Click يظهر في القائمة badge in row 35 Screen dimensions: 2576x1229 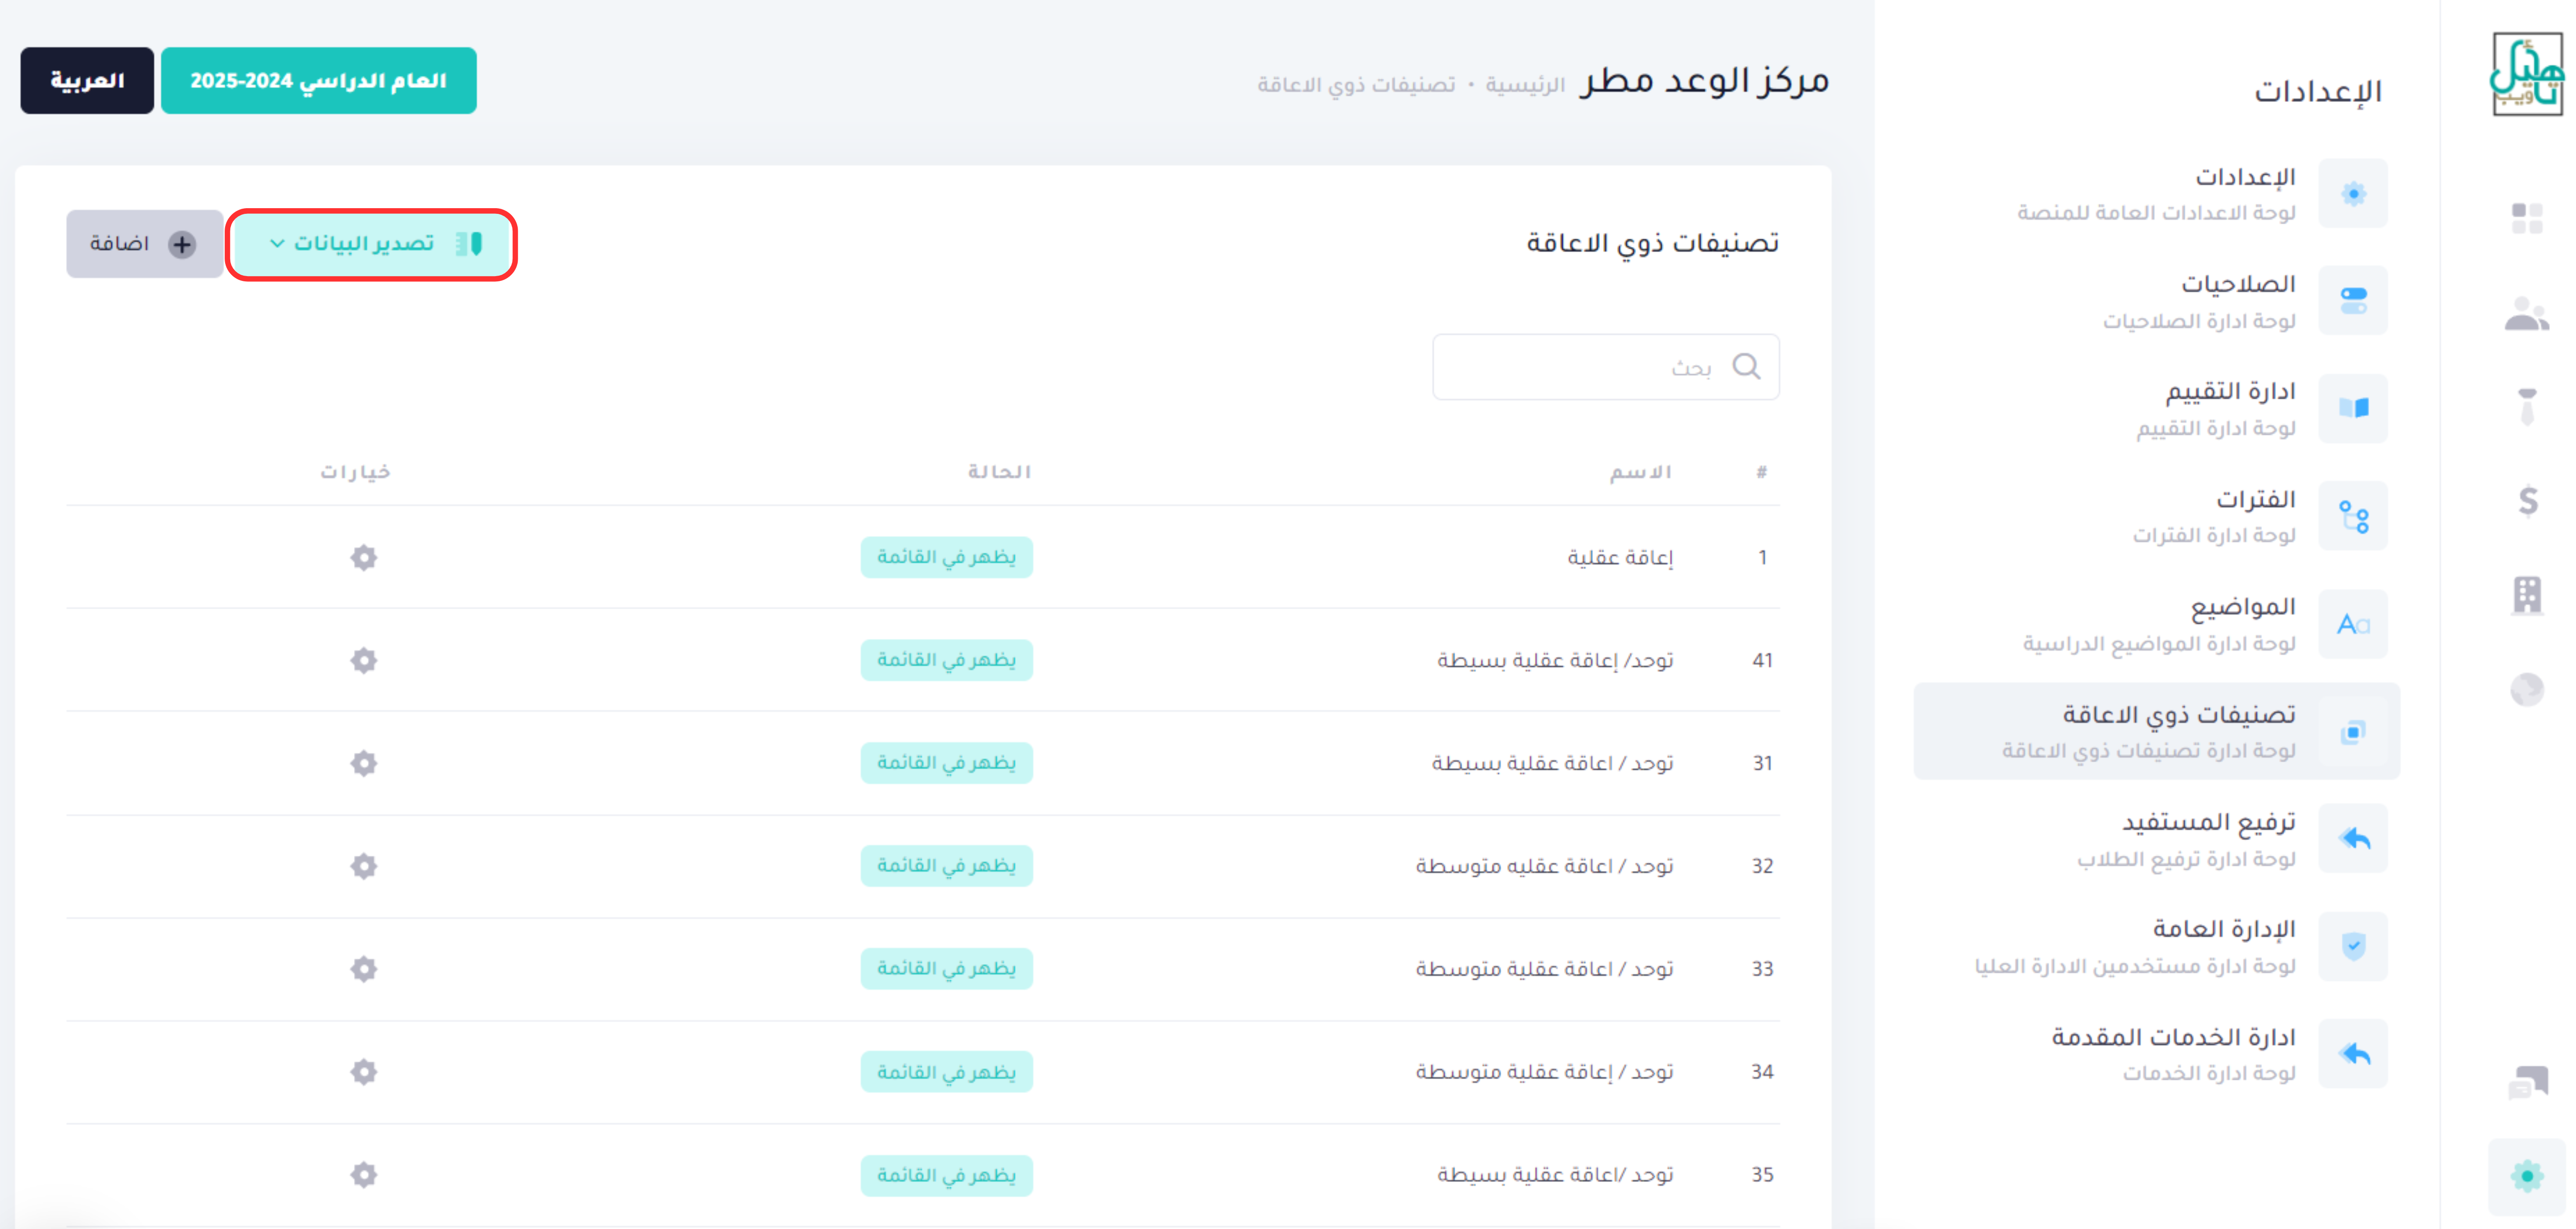[x=946, y=1175]
